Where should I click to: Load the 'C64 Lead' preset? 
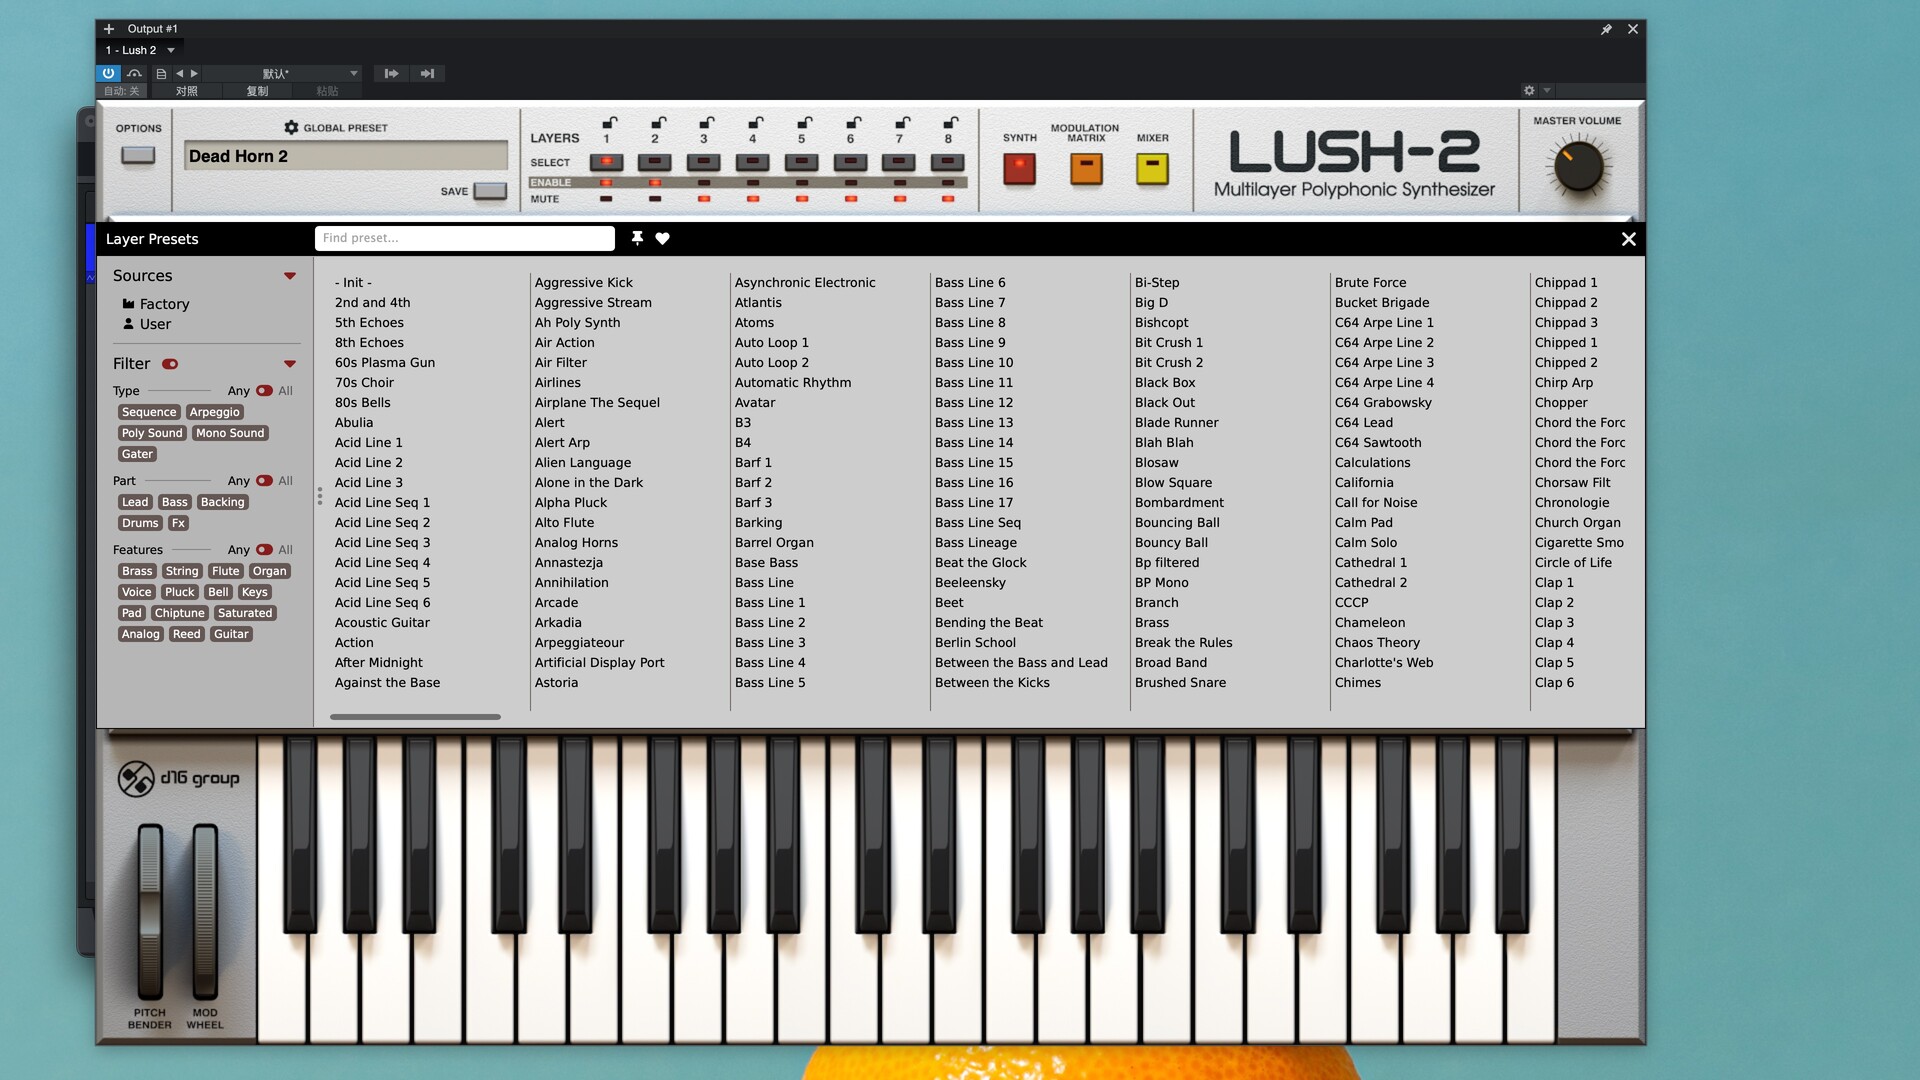[1363, 423]
